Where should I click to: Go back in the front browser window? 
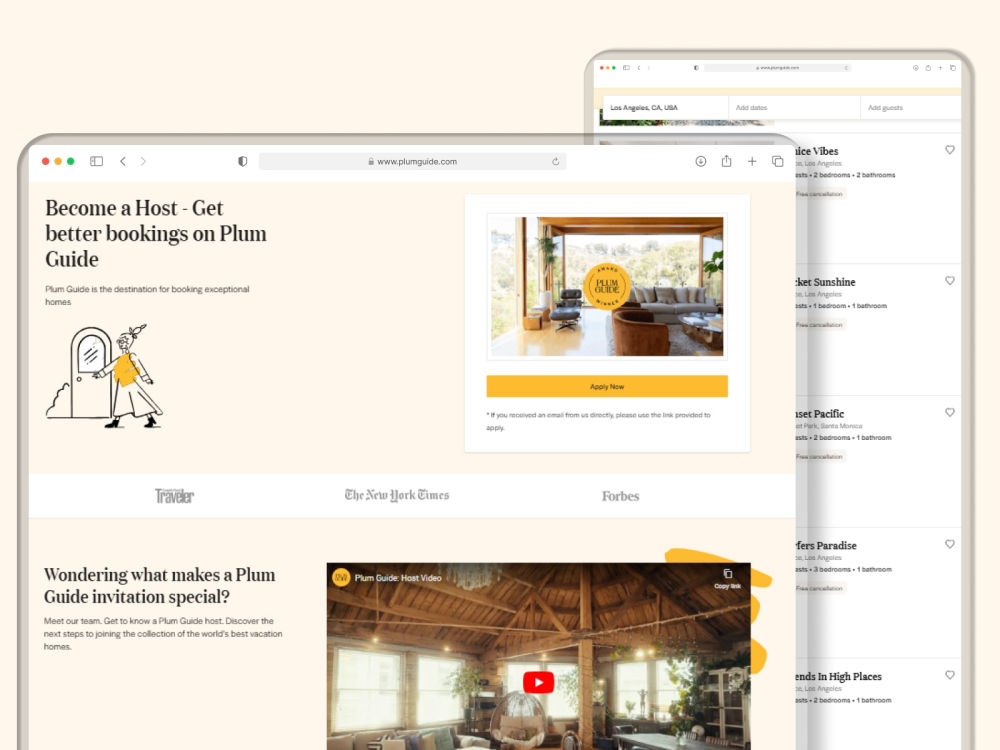(x=123, y=161)
